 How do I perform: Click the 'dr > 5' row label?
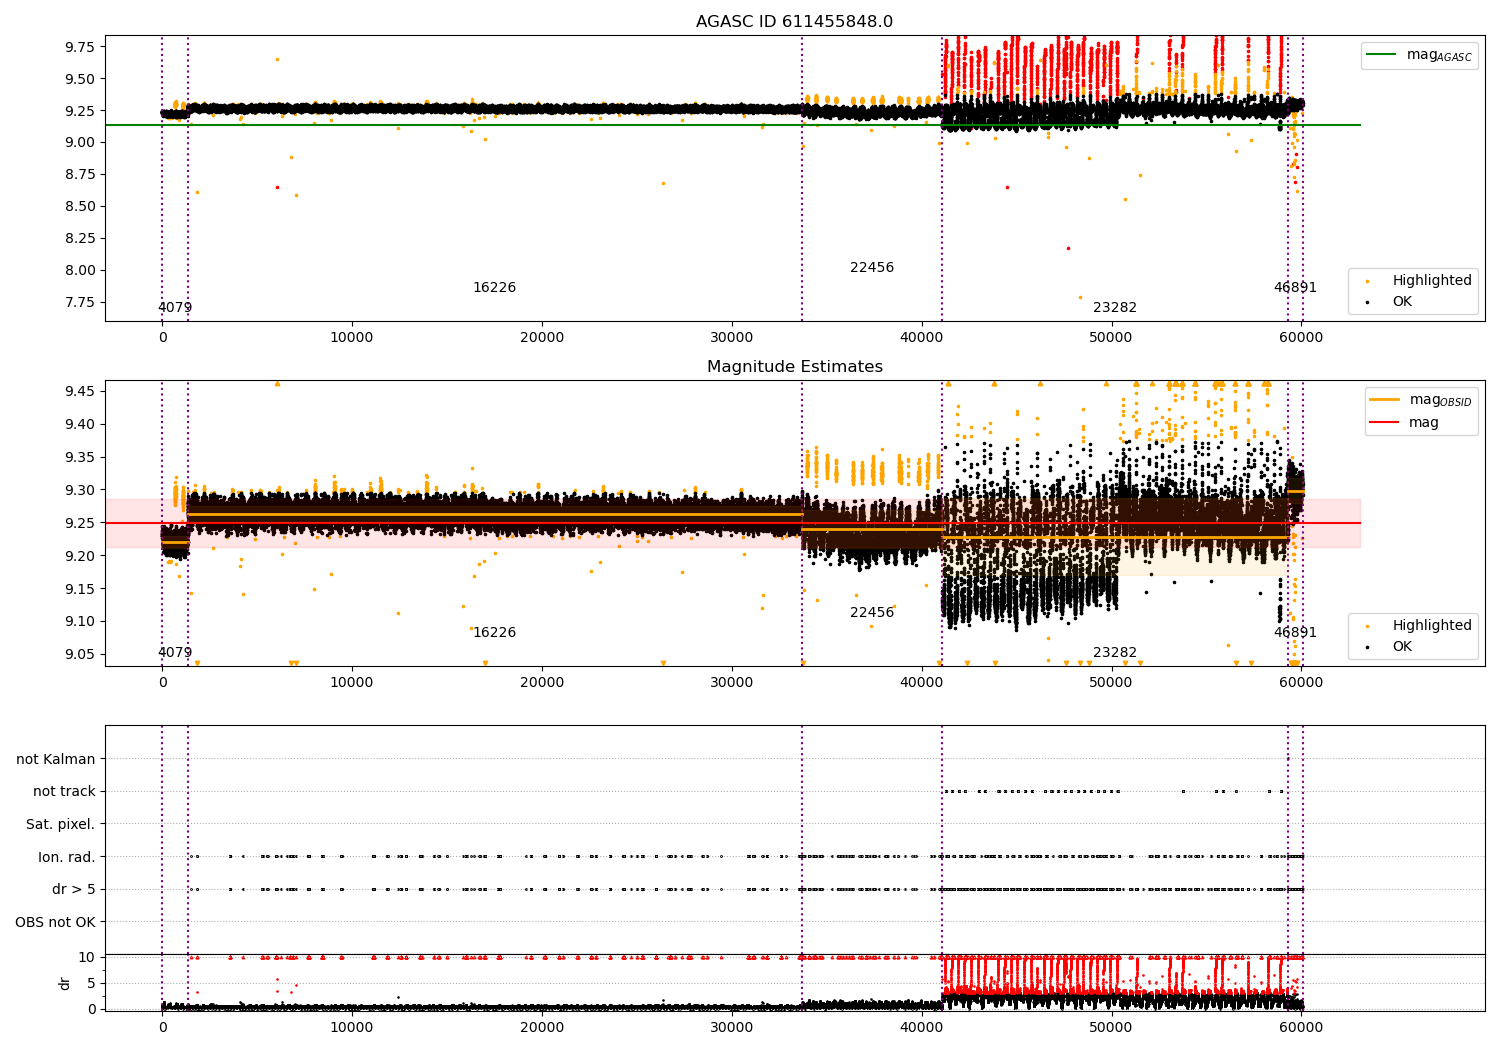pos(74,890)
